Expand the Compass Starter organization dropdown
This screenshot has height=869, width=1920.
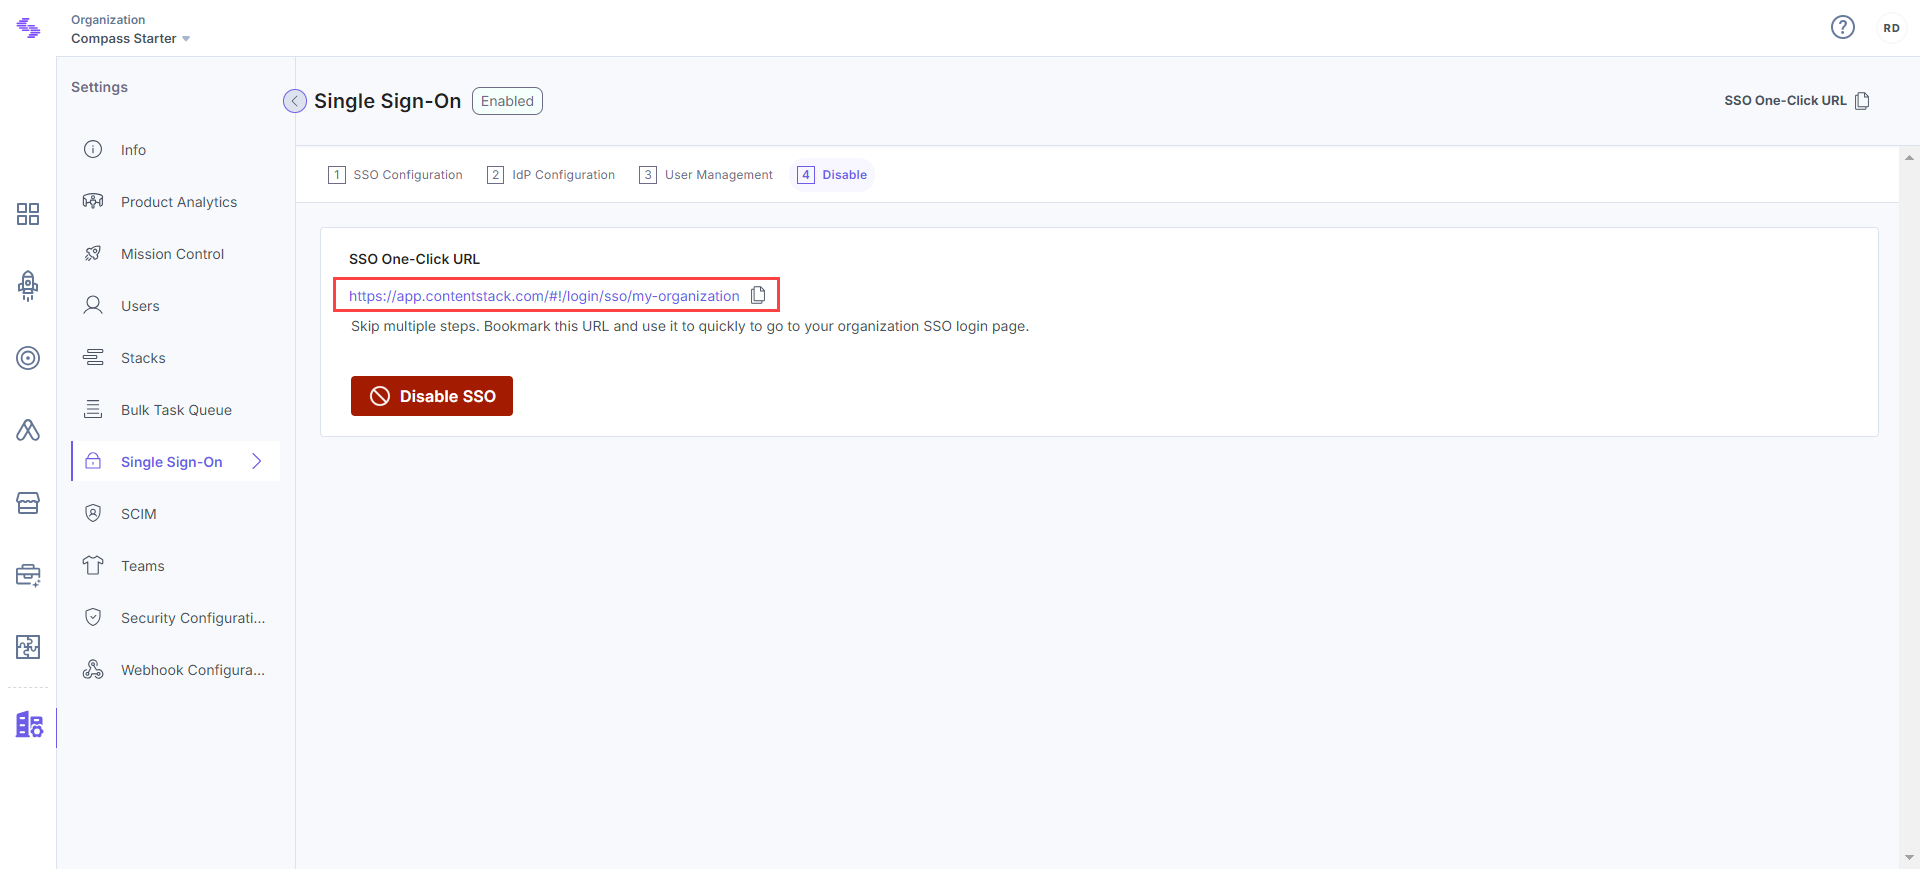130,38
